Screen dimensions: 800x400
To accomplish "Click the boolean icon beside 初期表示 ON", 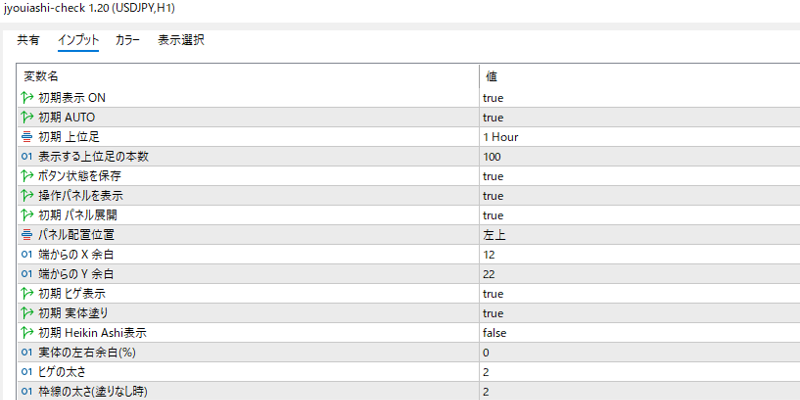I will click(27, 97).
